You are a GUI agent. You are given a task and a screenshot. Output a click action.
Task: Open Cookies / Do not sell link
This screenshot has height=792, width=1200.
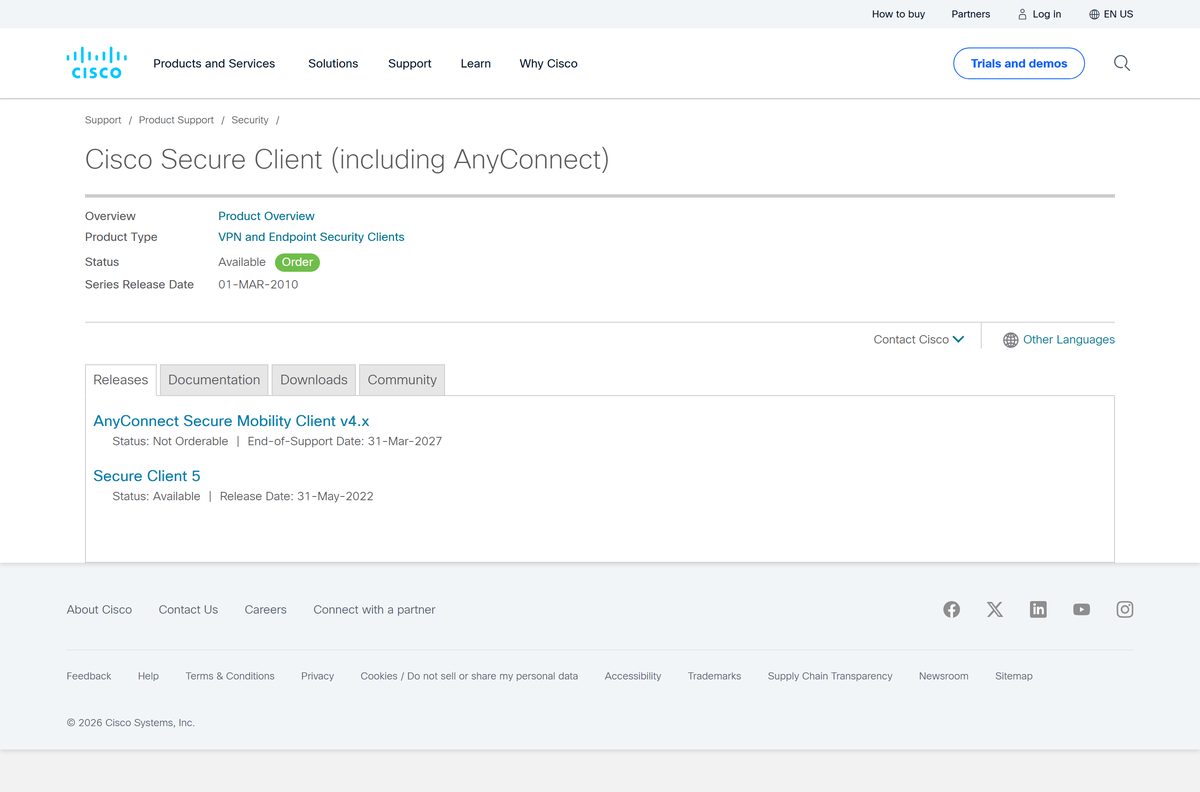tap(469, 676)
